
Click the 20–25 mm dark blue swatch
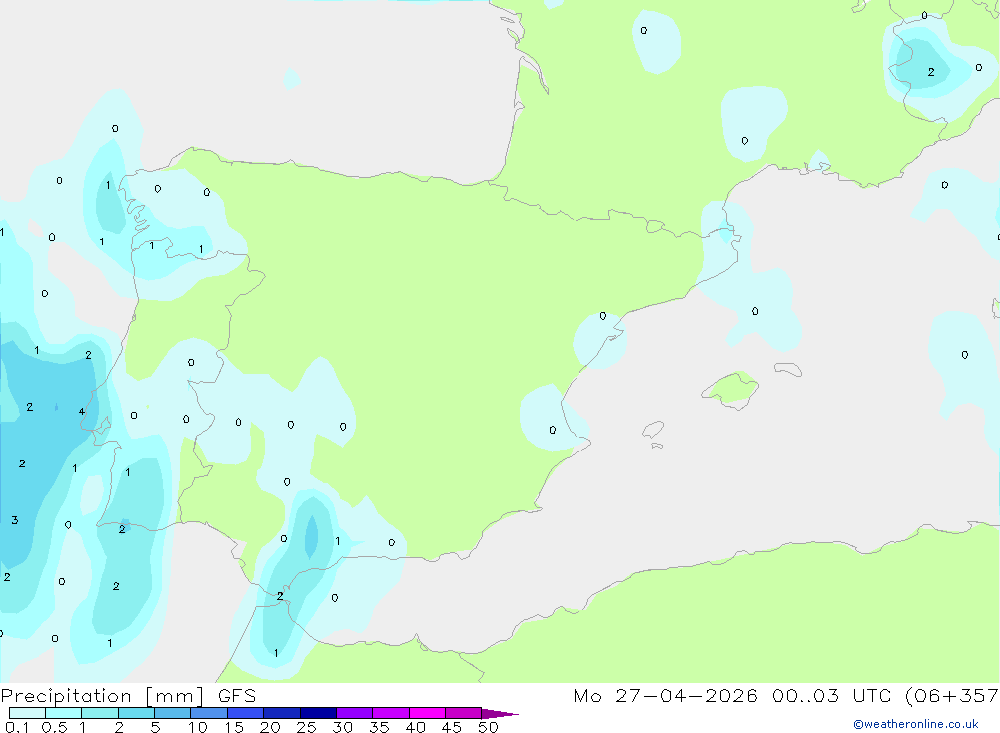[282, 713]
